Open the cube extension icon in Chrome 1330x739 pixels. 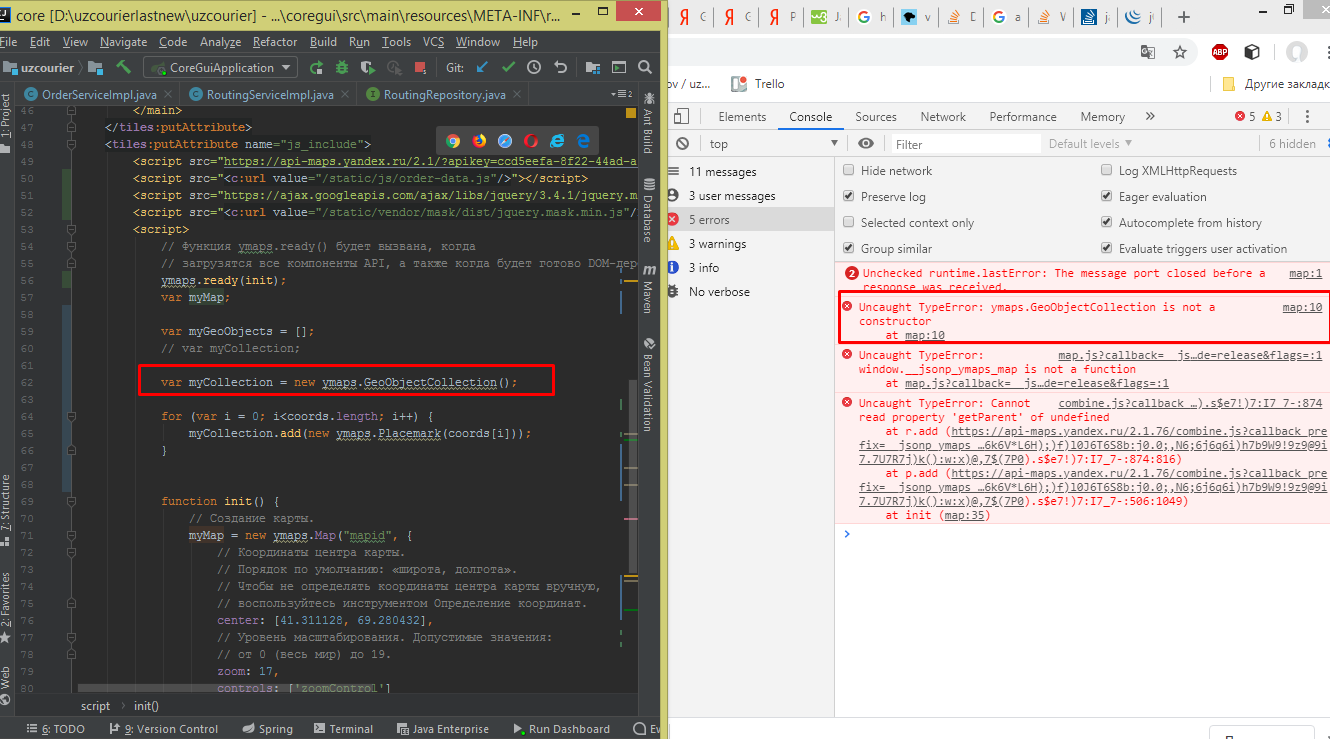point(1252,52)
